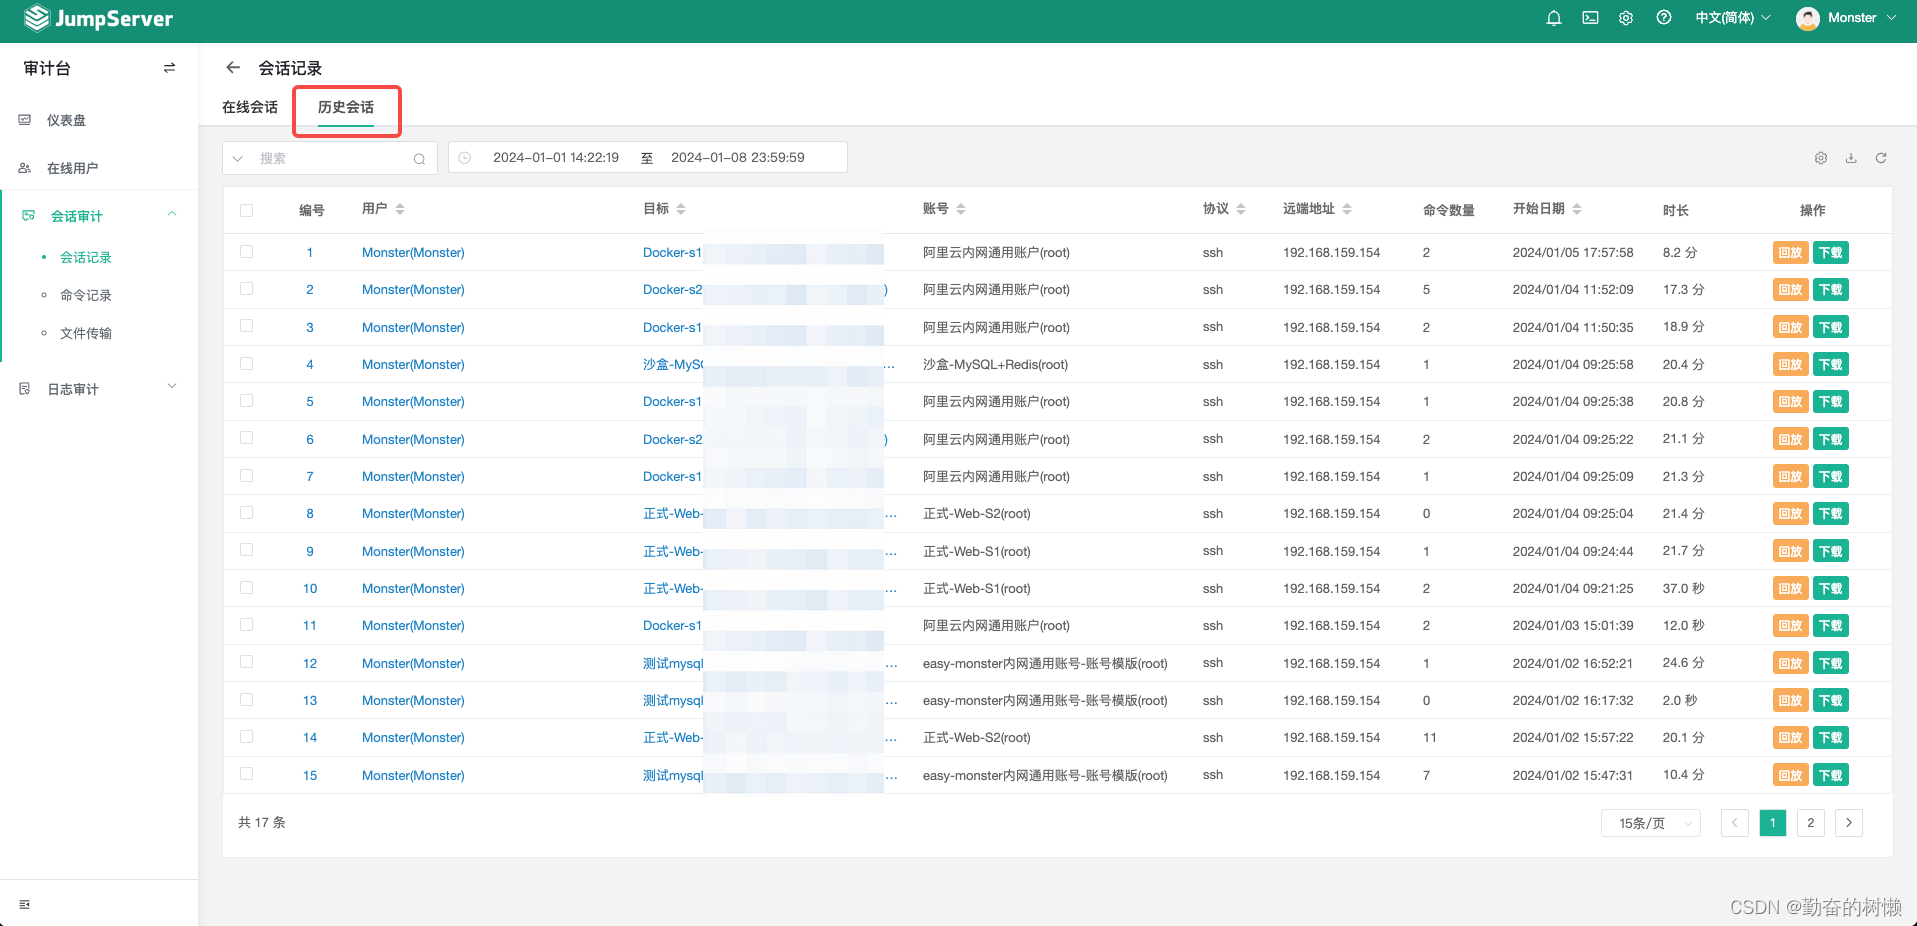Refresh the session table
The height and width of the screenshot is (926, 1917).
click(1881, 158)
